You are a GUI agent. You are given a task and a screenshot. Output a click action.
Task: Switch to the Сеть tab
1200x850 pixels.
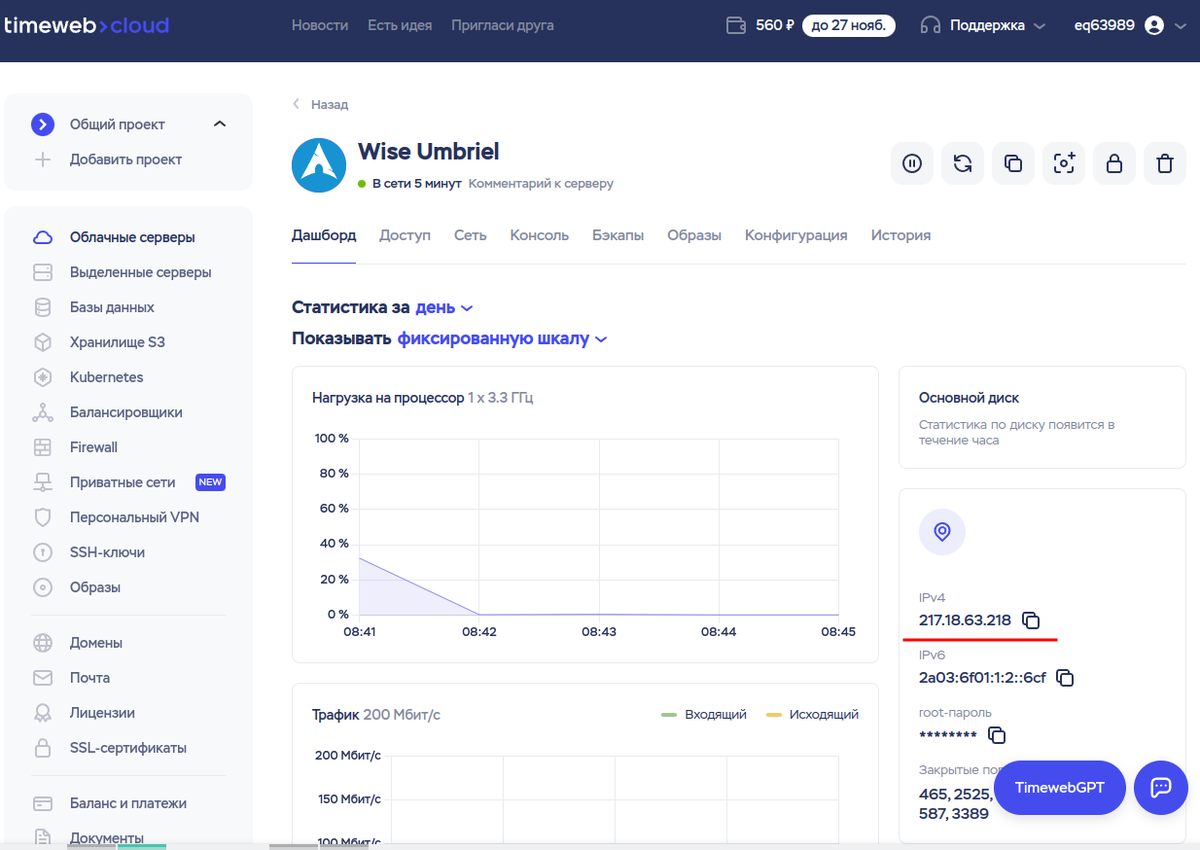tap(470, 235)
